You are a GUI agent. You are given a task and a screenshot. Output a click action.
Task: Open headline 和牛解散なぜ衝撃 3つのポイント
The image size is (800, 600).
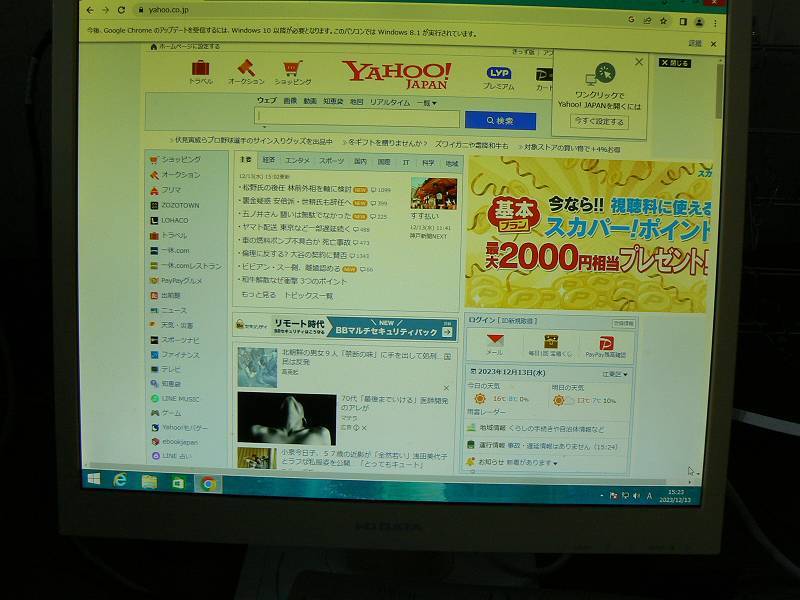pyautogui.click(x=294, y=281)
